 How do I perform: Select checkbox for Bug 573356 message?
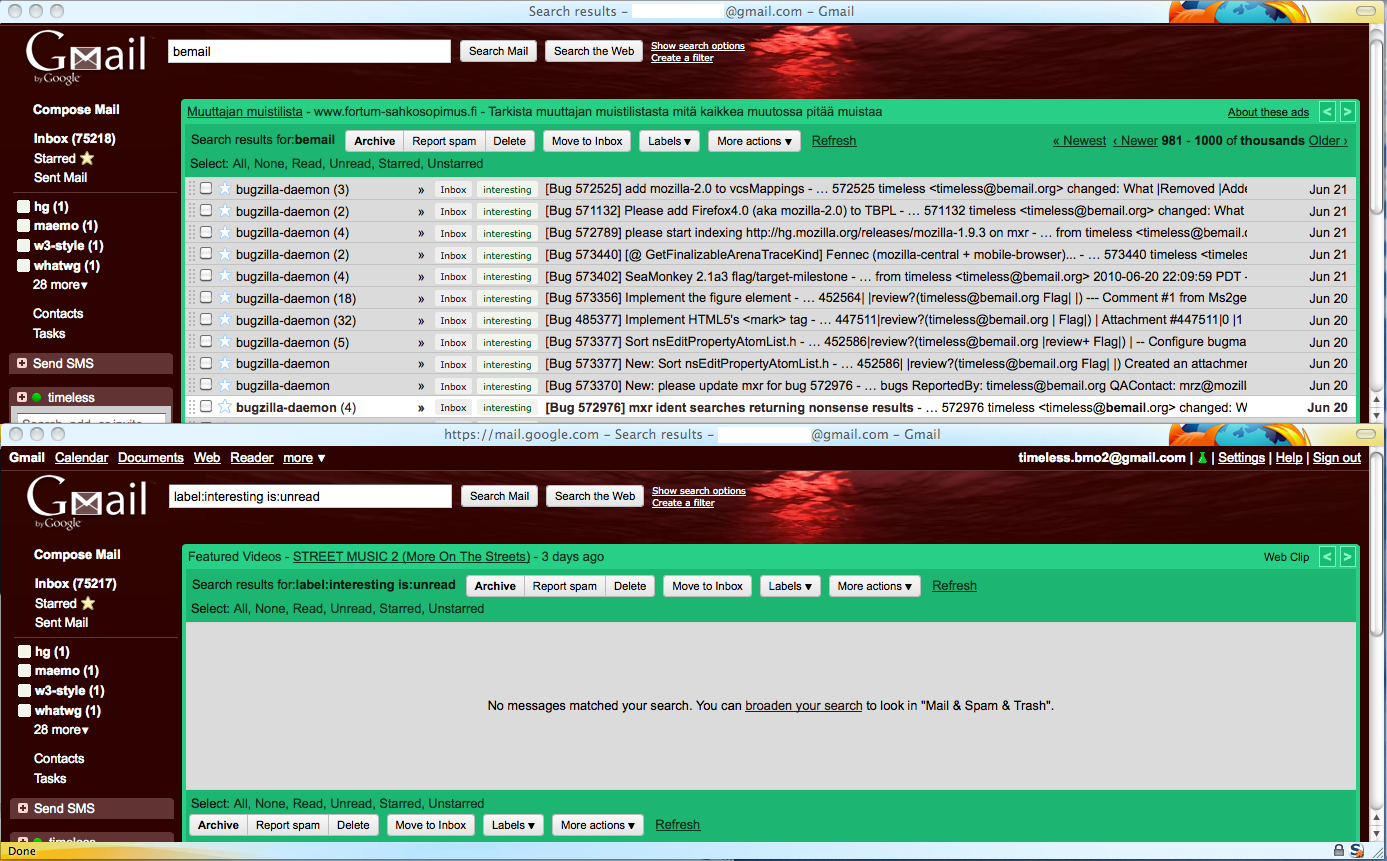tap(205, 298)
